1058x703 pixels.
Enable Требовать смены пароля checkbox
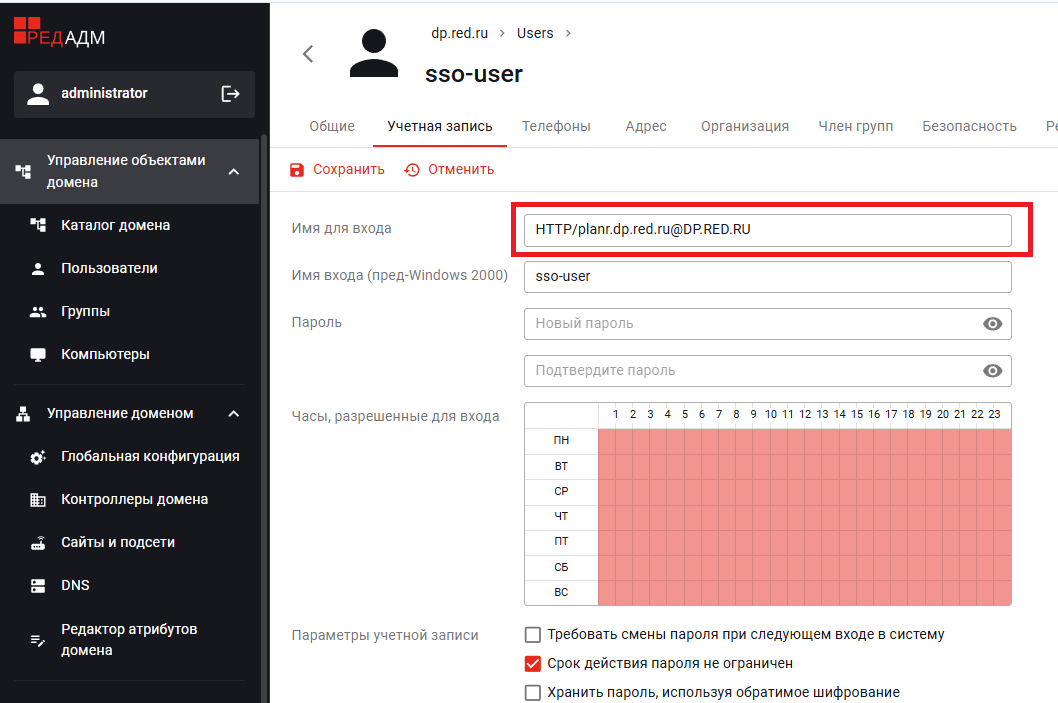533,635
